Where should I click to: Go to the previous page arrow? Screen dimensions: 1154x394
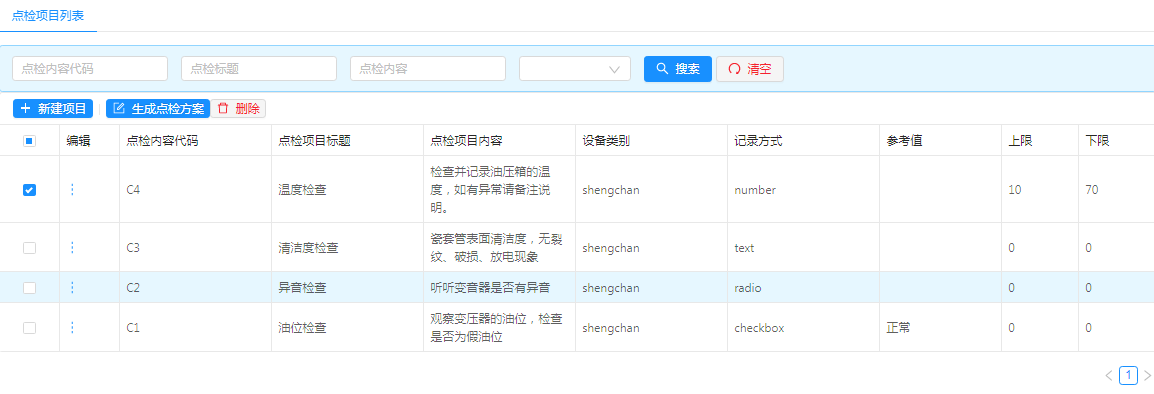[x=1109, y=376]
